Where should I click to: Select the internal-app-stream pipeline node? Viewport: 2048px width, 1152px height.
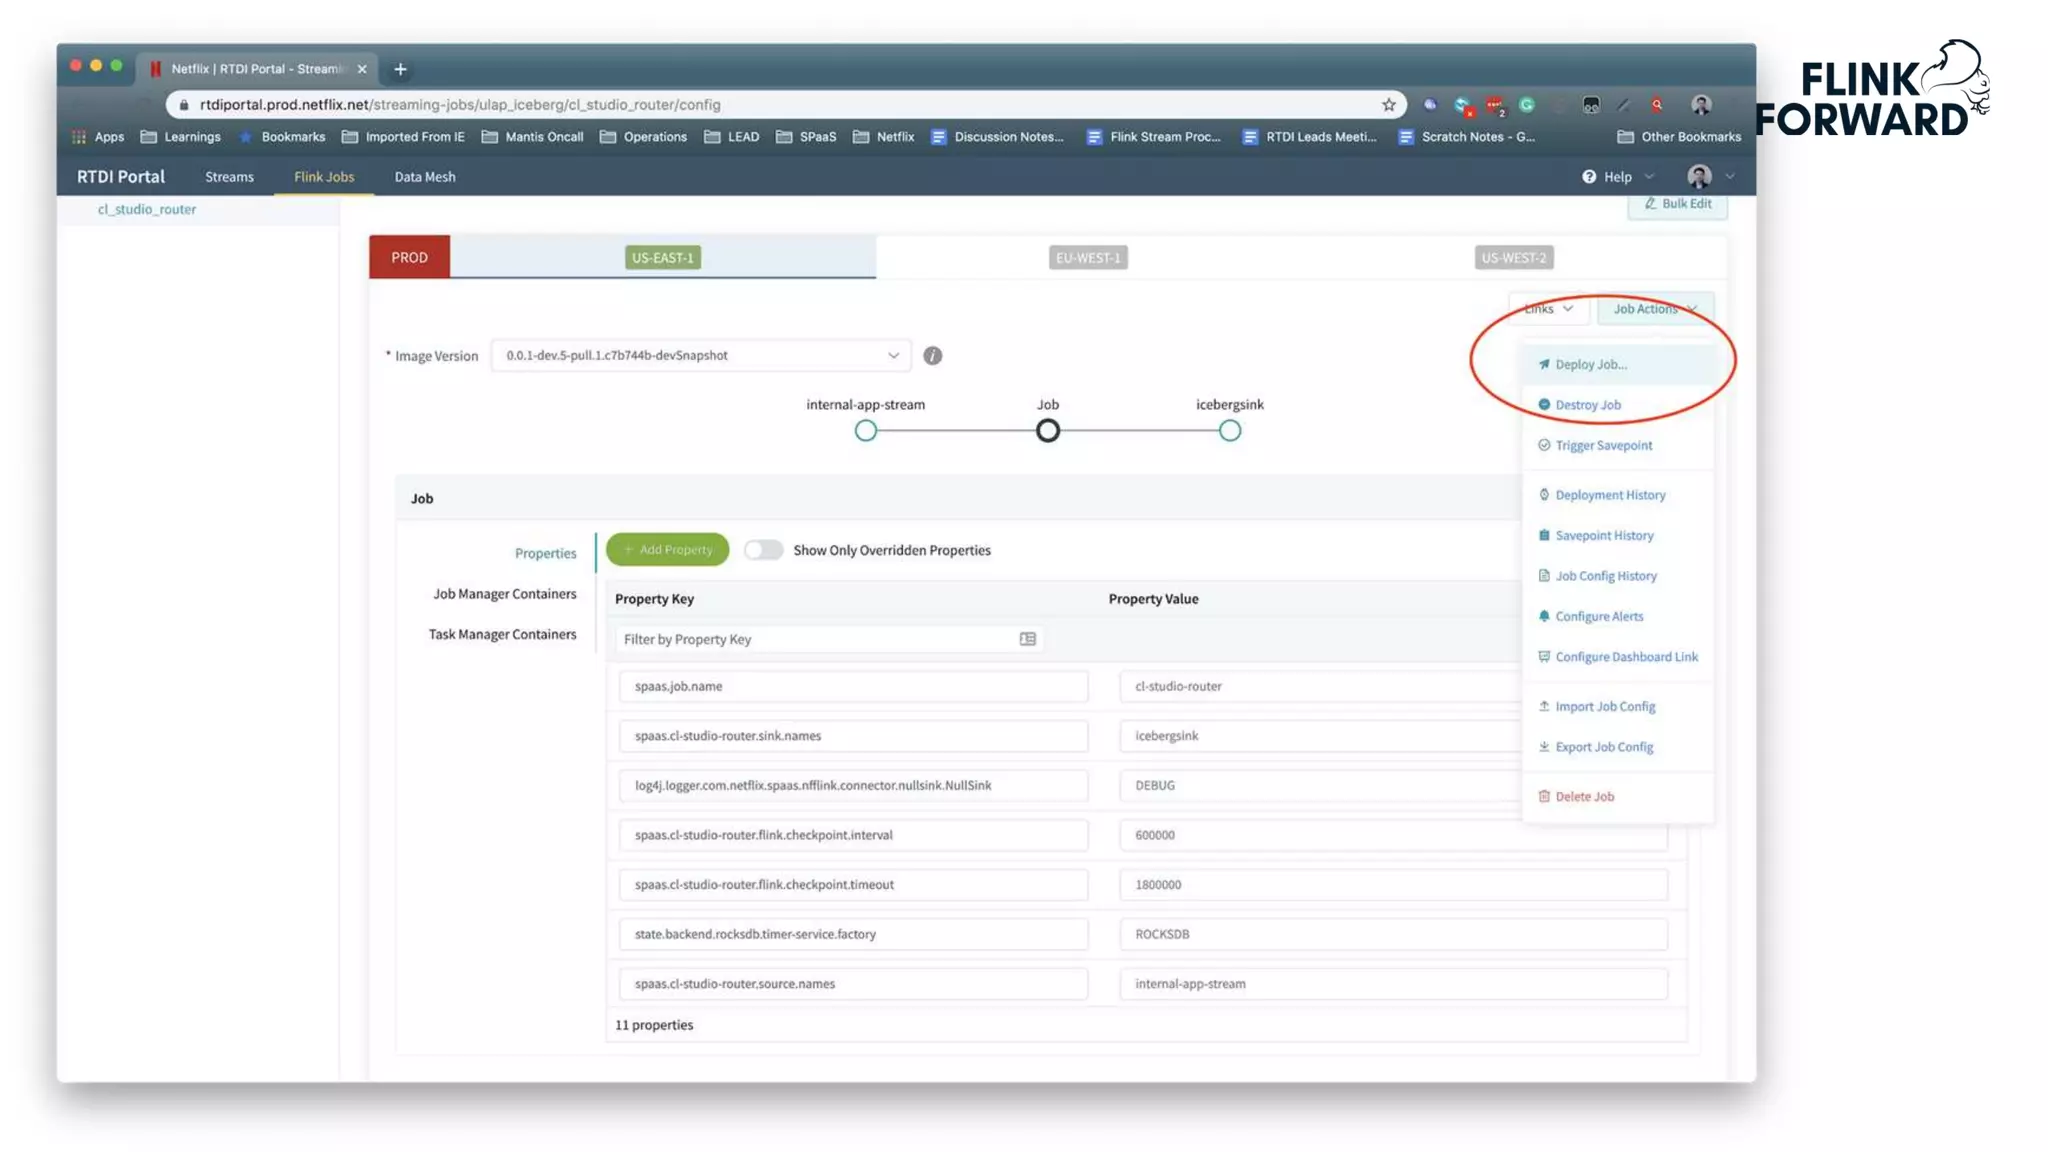866,431
